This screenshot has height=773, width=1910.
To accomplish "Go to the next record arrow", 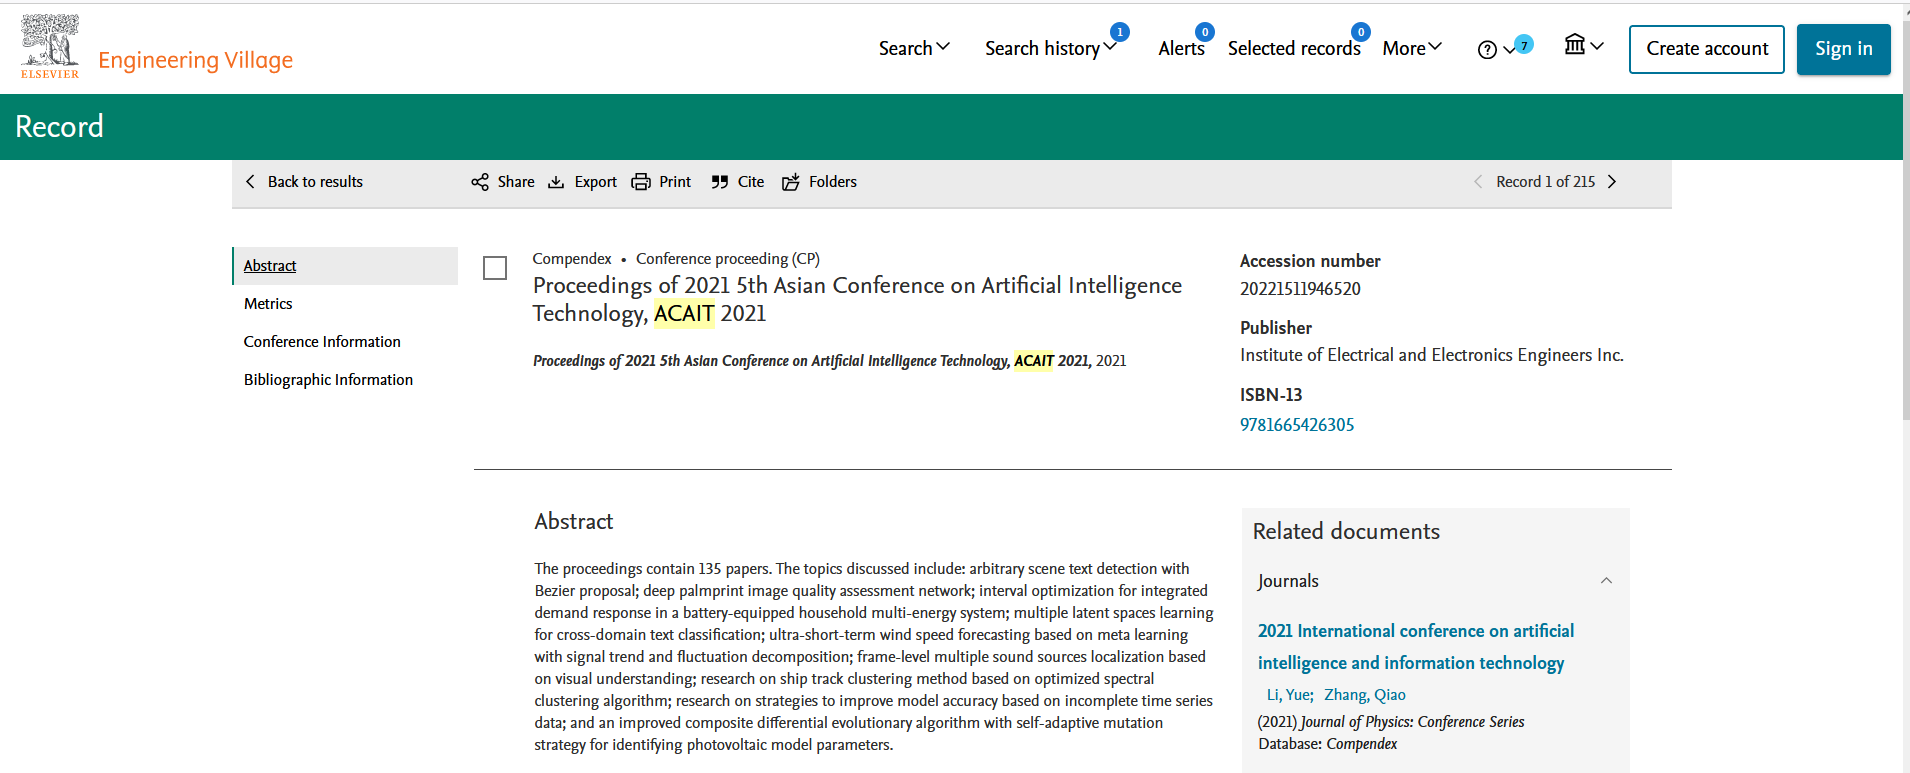I will (1612, 182).
